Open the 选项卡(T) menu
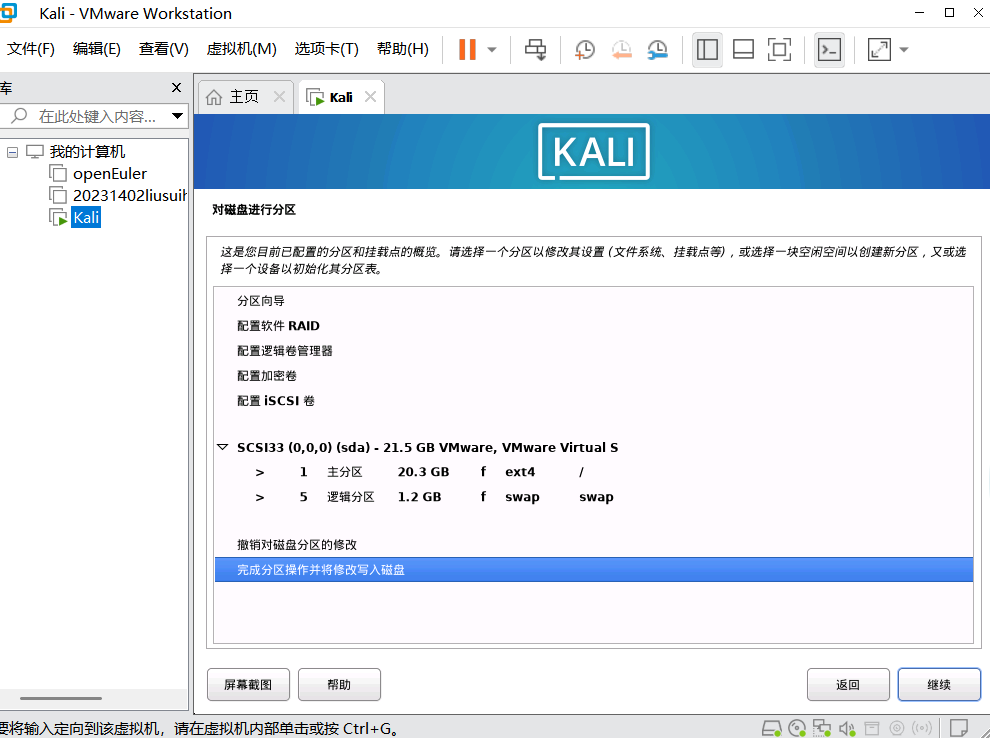The height and width of the screenshot is (738, 990). pyautogui.click(x=326, y=49)
